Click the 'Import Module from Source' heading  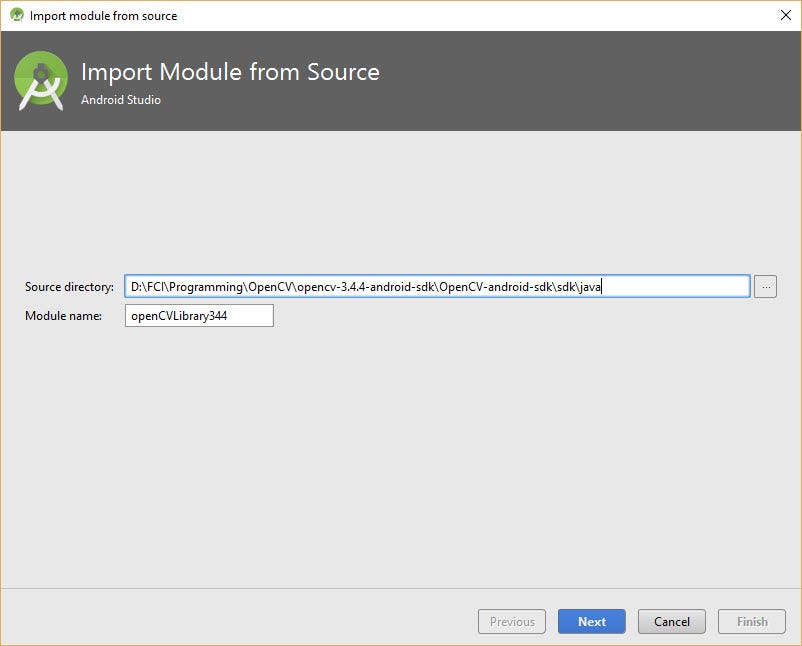[230, 72]
